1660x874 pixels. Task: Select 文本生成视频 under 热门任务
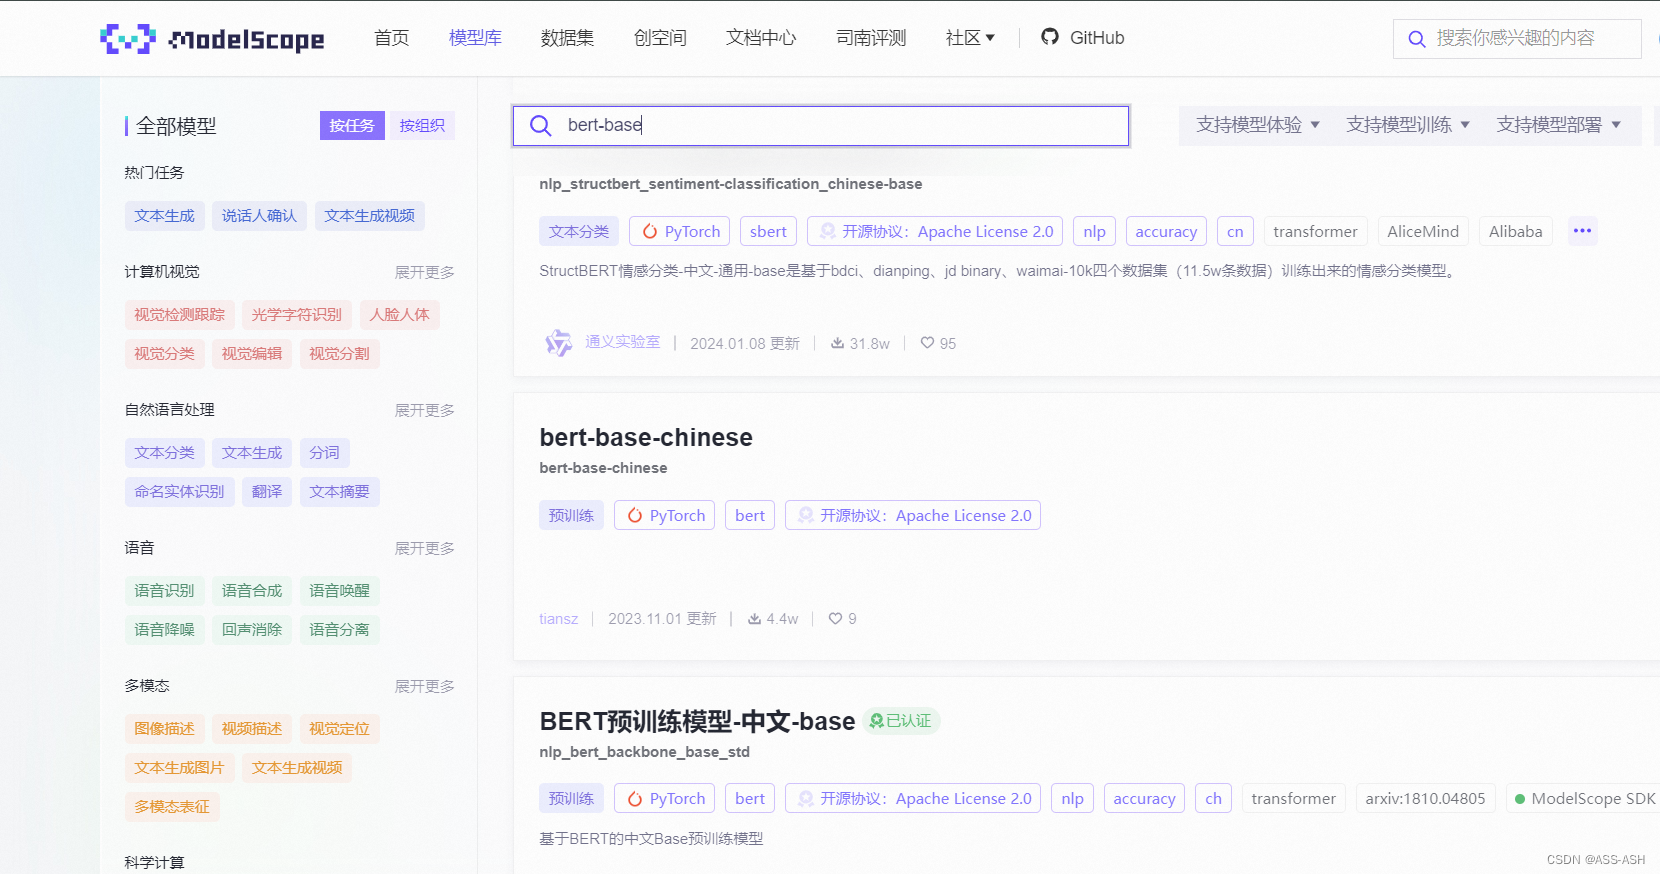[x=369, y=216]
